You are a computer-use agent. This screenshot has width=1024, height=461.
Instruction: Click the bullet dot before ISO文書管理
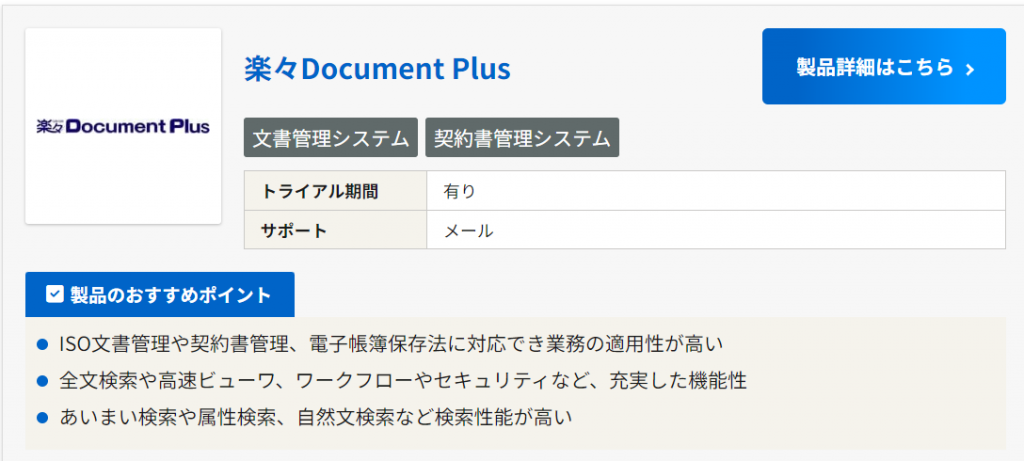tap(42, 345)
